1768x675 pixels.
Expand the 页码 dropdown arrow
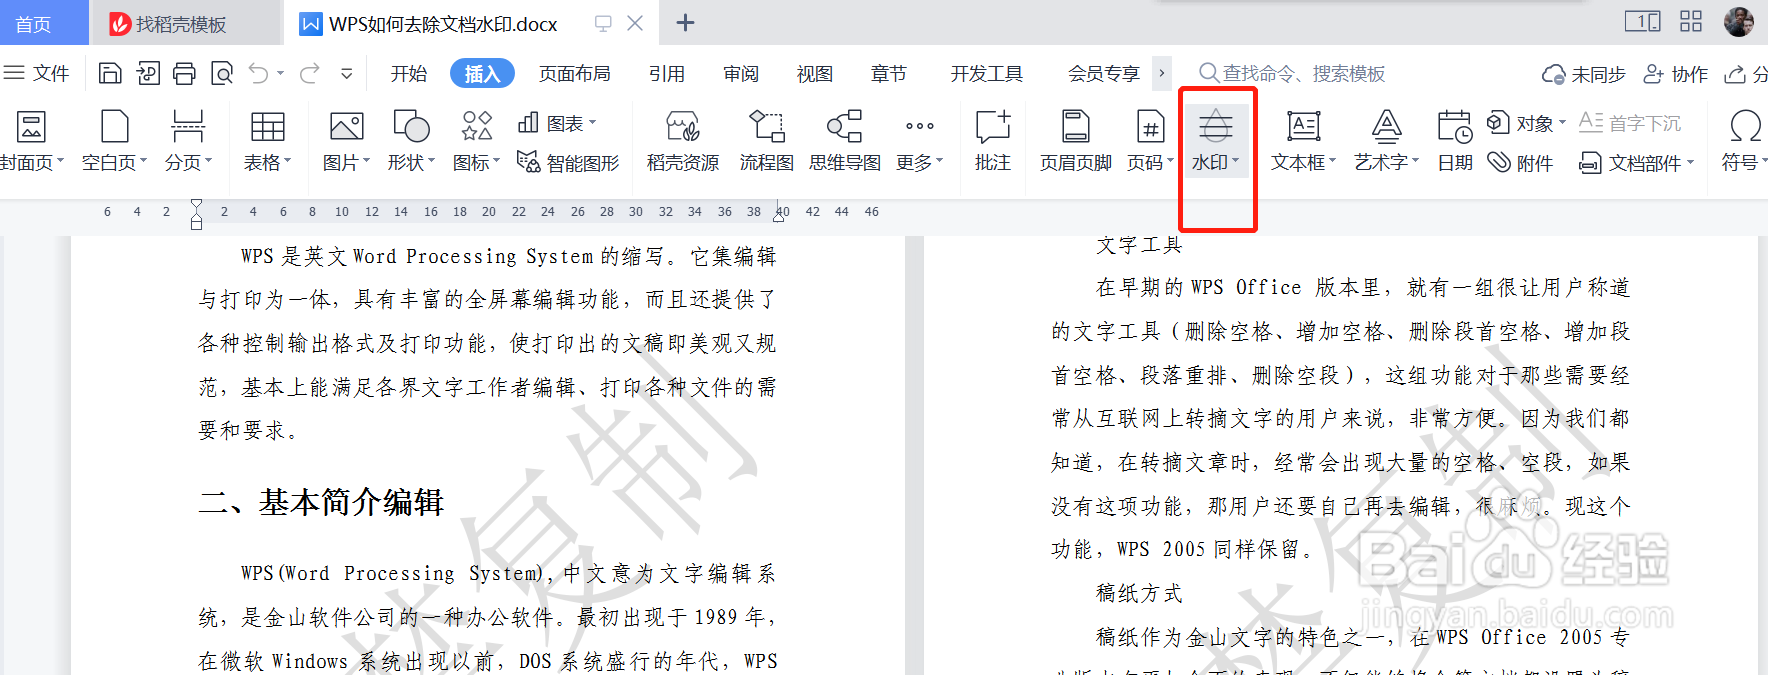click(x=1171, y=161)
